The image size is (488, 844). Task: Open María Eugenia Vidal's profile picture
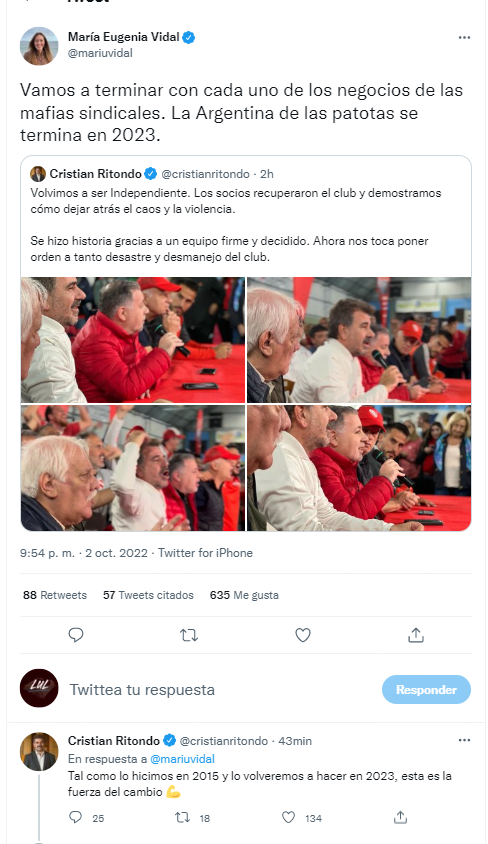[39, 46]
